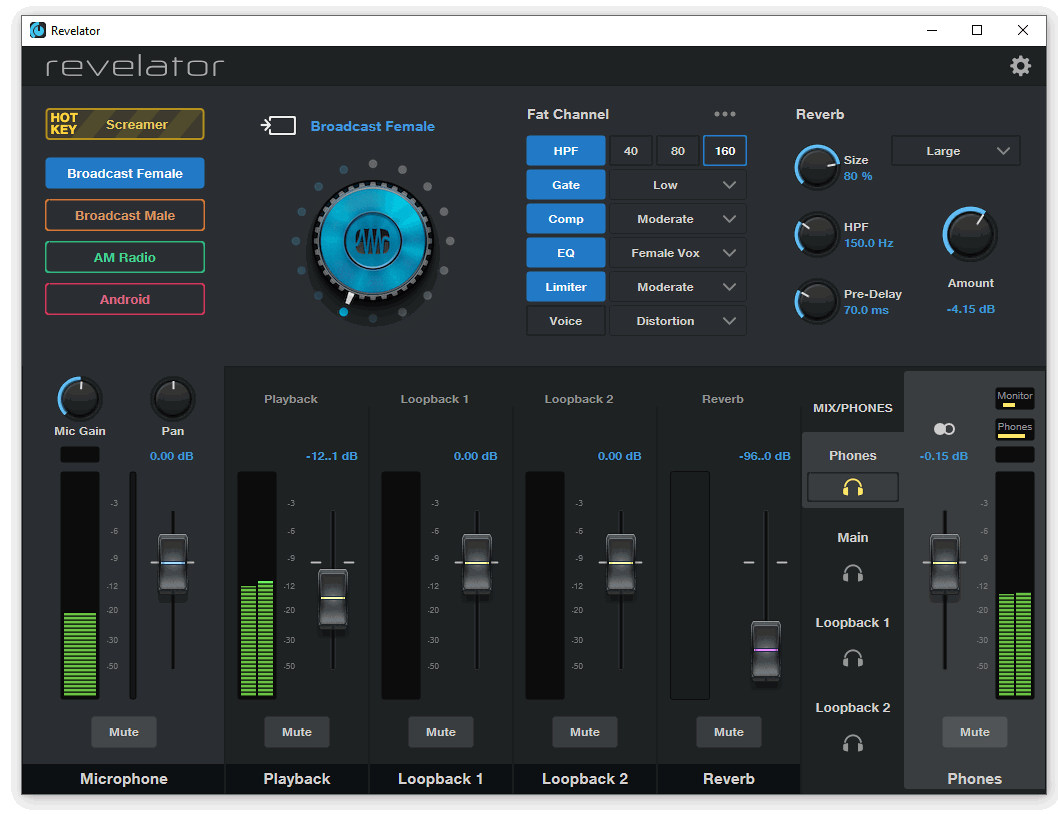Screen dimensions: 1058x814
Task: Mute the Microphone channel
Action: (123, 732)
